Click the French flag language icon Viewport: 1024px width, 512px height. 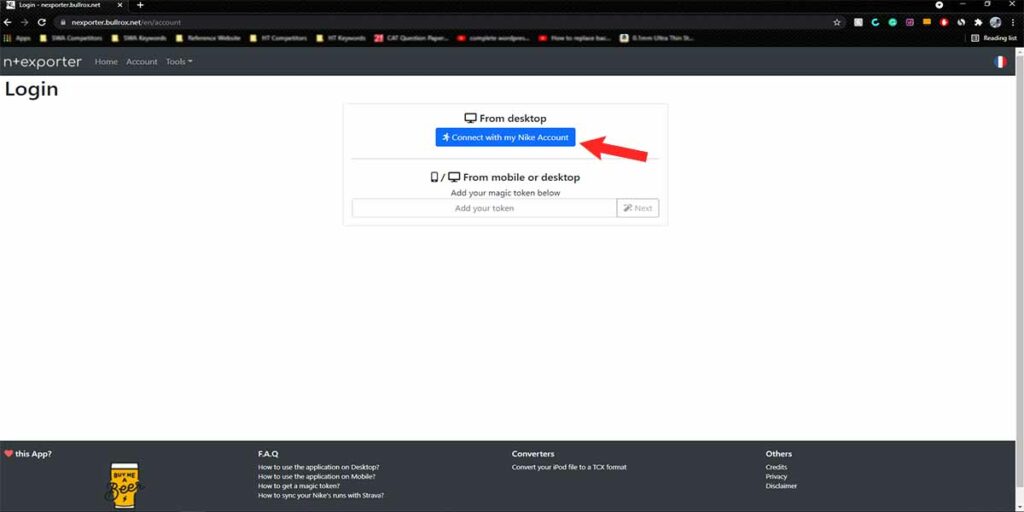999,62
